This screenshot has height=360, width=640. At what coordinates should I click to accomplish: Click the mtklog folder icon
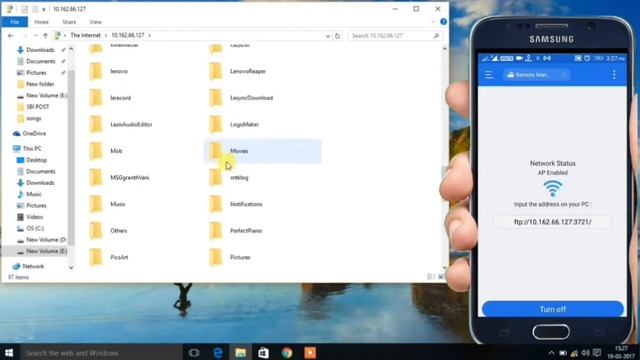tap(216, 178)
